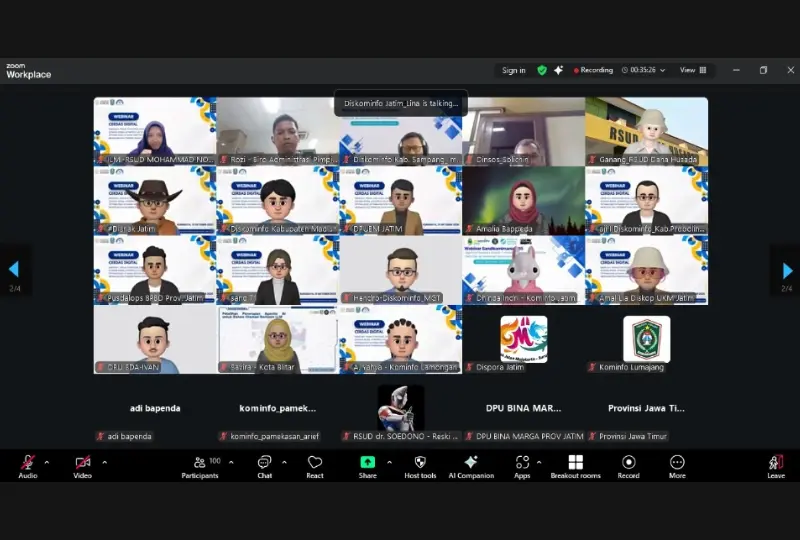The image size is (800, 540).
Task: Open the Apps menu
Action: click(x=522, y=466)
